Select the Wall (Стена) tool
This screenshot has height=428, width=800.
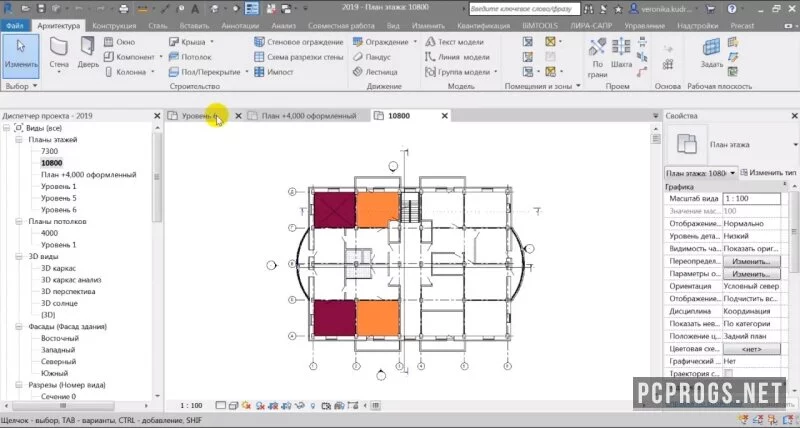pyautogui.click(x=59, y=53)
